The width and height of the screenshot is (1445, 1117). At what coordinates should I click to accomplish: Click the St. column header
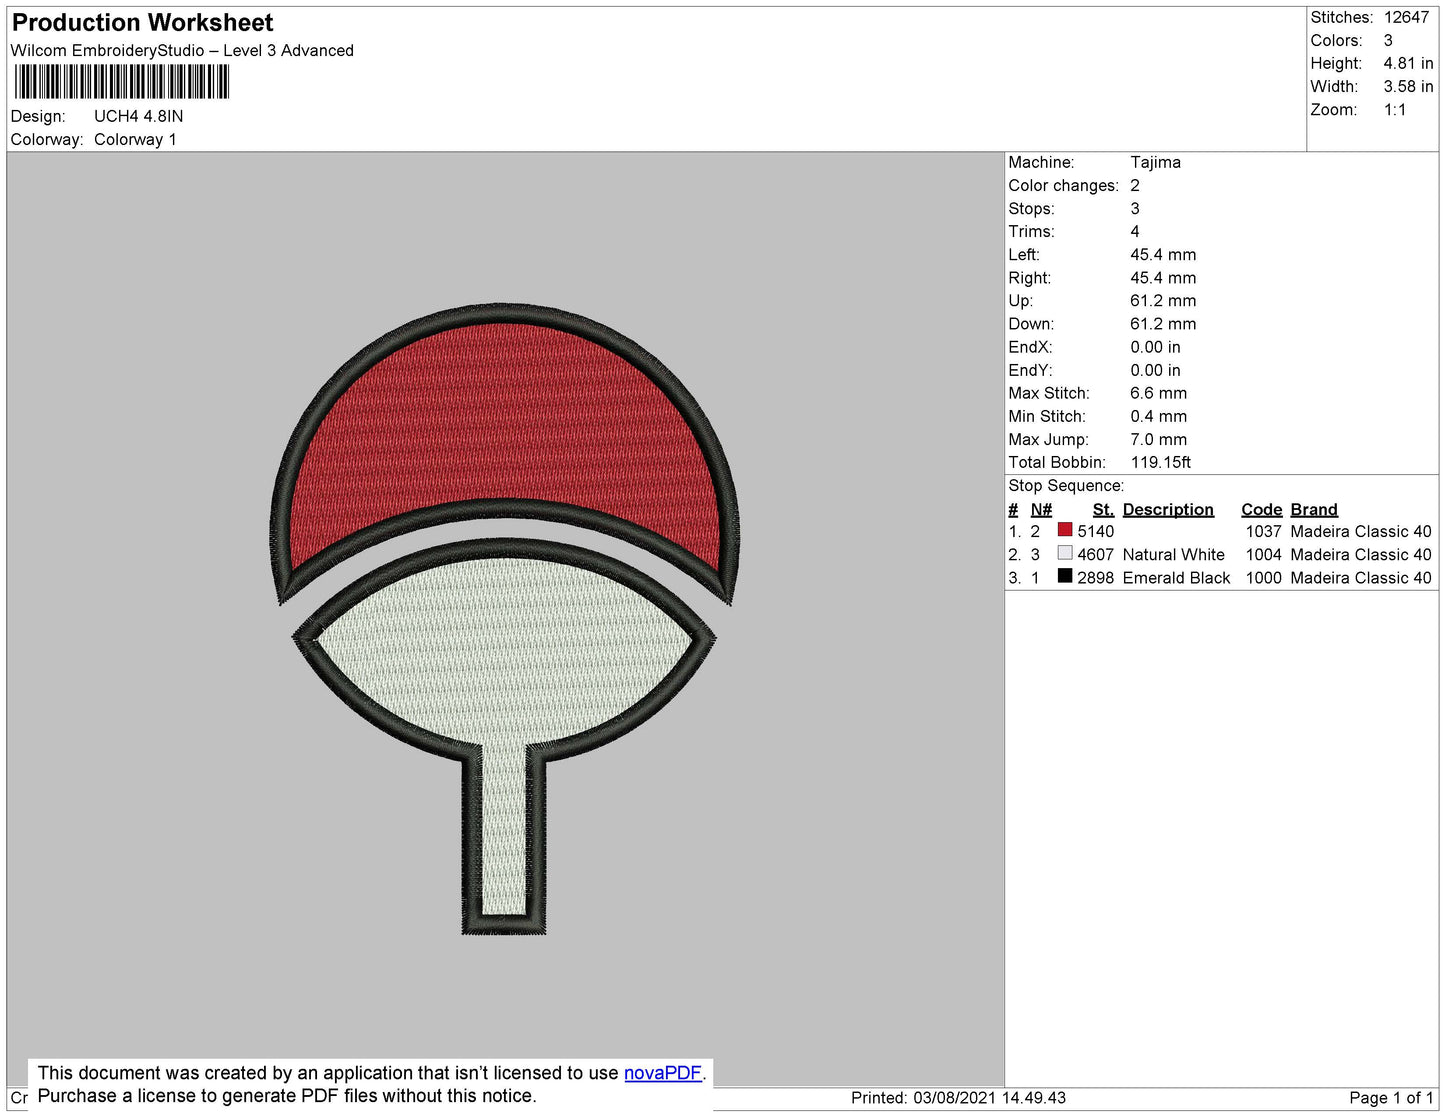(x=1103, y=509)
